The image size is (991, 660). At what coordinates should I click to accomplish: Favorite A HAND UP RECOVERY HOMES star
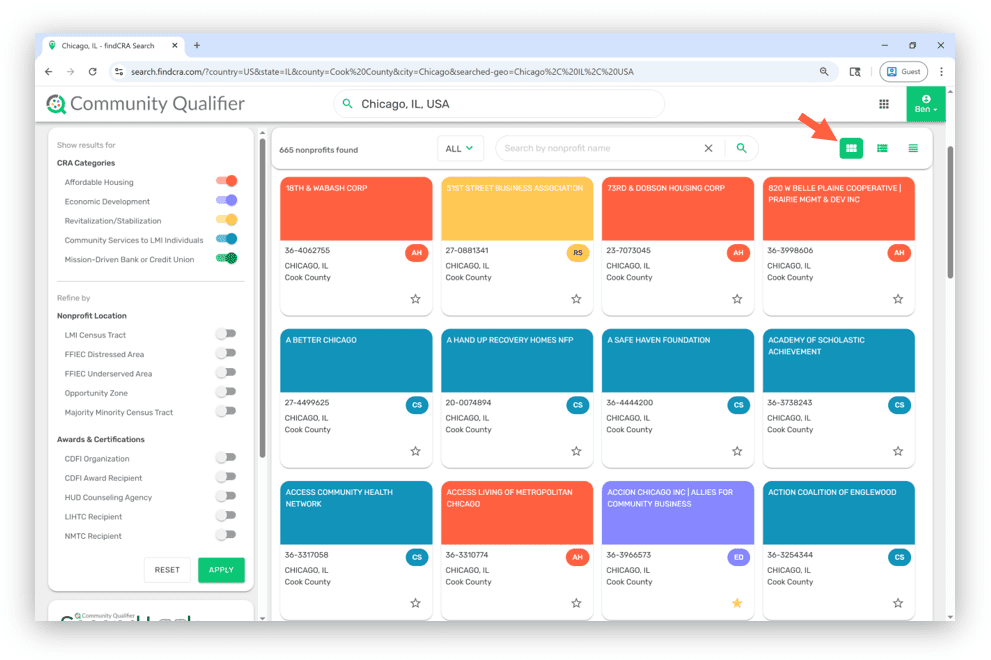[x=576, y=451]
